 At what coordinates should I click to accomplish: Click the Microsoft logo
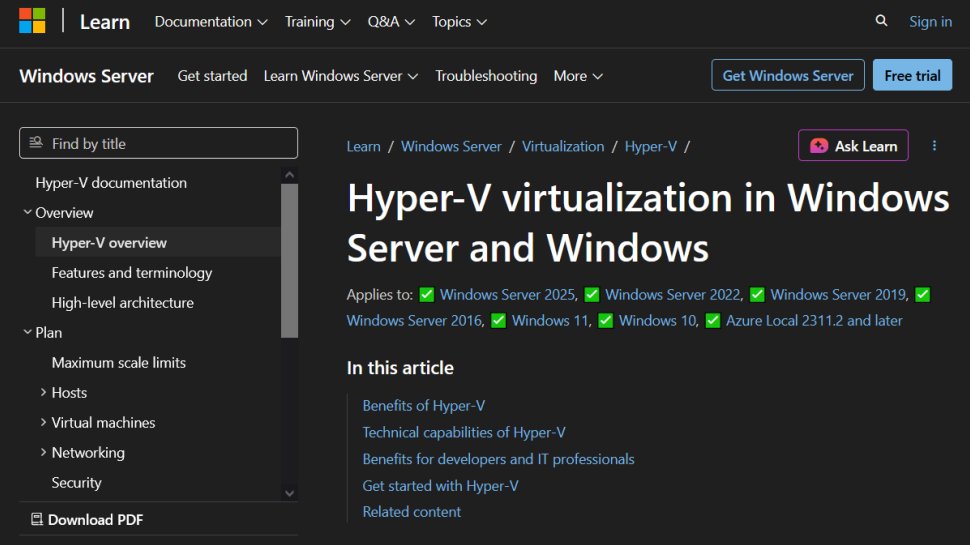coord(32,21)
